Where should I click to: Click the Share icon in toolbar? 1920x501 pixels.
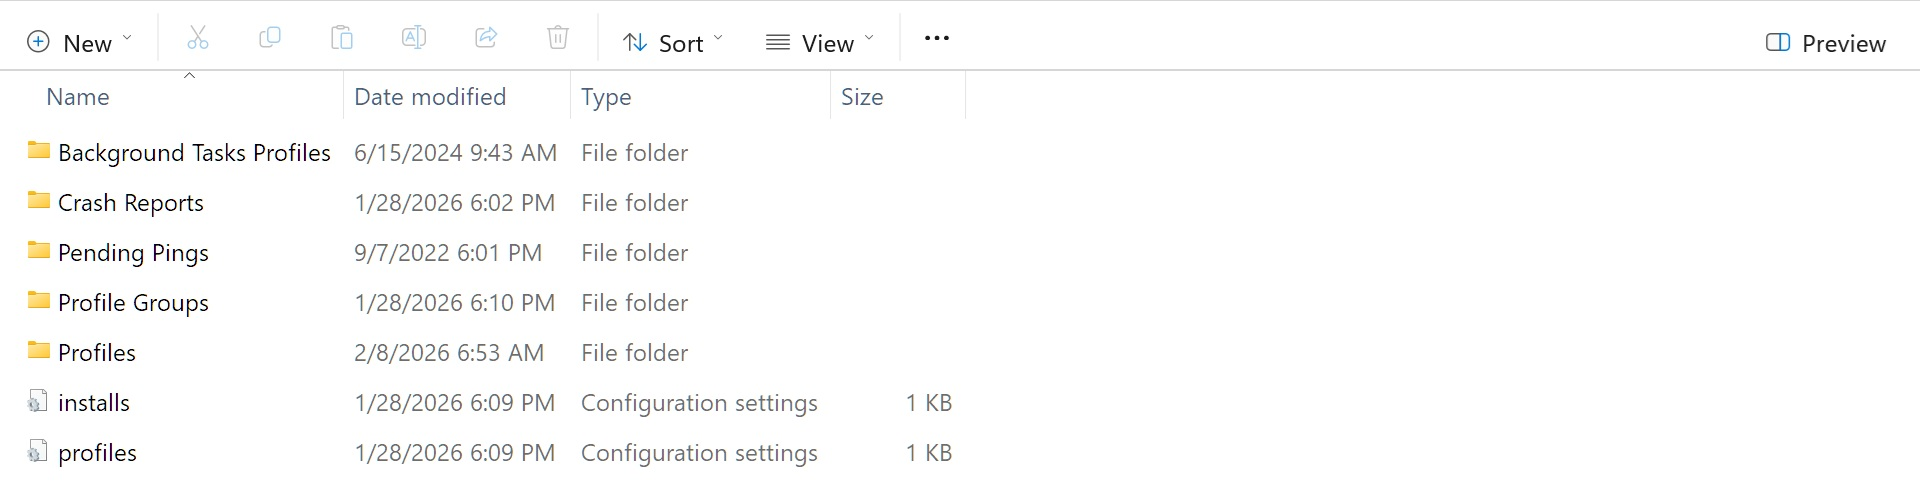click(486, 40)
